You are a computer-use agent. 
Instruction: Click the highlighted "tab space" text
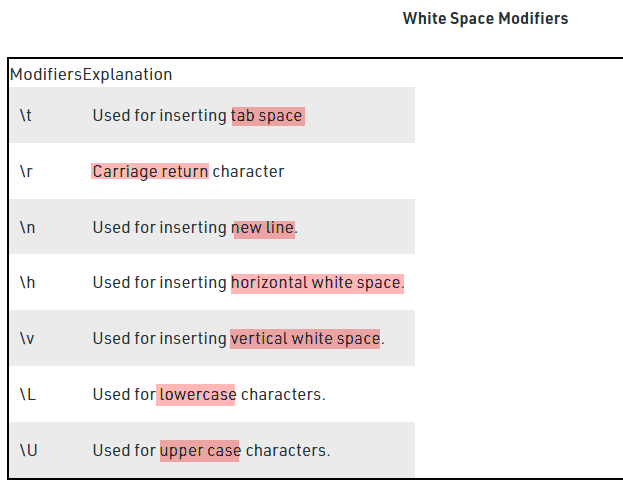[x=267, y=115]
